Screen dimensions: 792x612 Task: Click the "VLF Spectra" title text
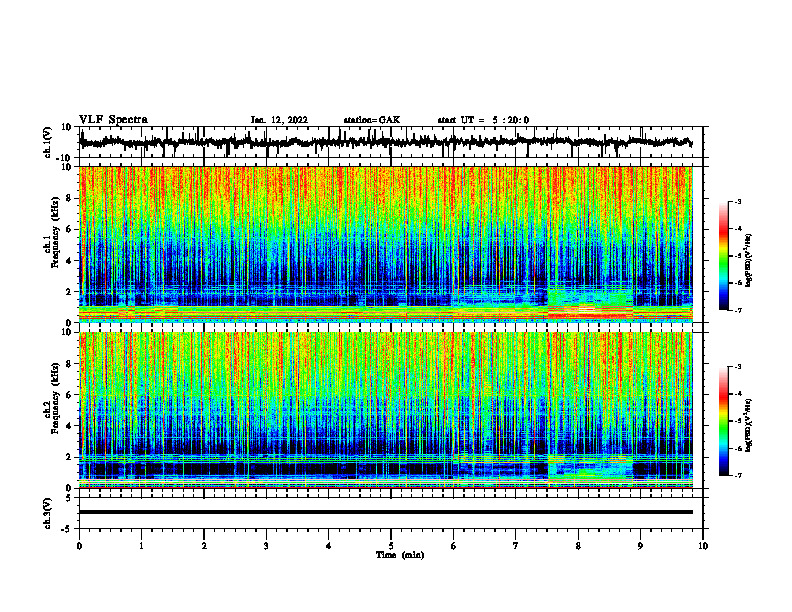[113, 119]
